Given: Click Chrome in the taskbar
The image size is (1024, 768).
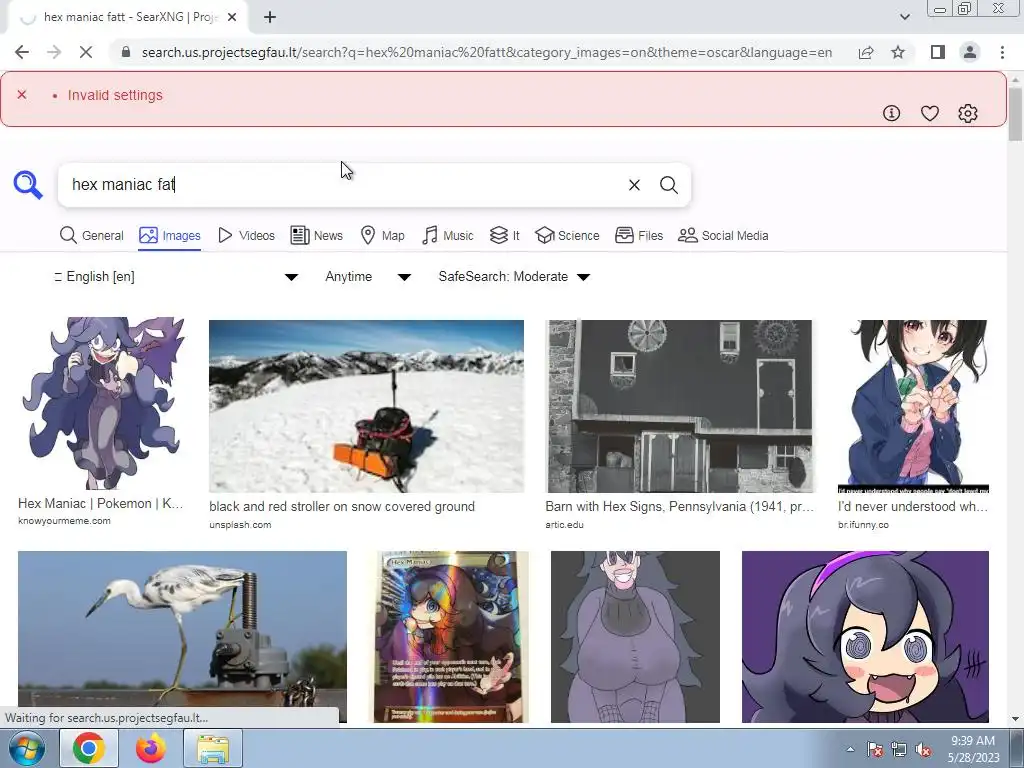Looking at the screenshot, I should click(x=89, y=748).
